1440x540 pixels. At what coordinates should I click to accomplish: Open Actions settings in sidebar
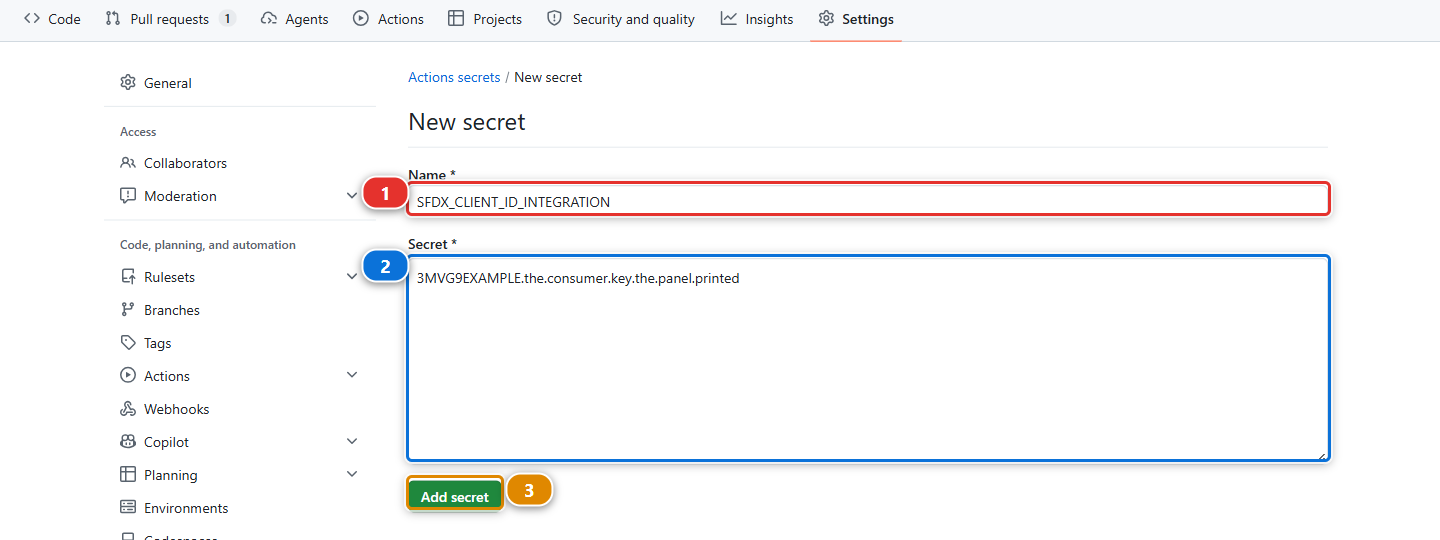tap(240, 376)
